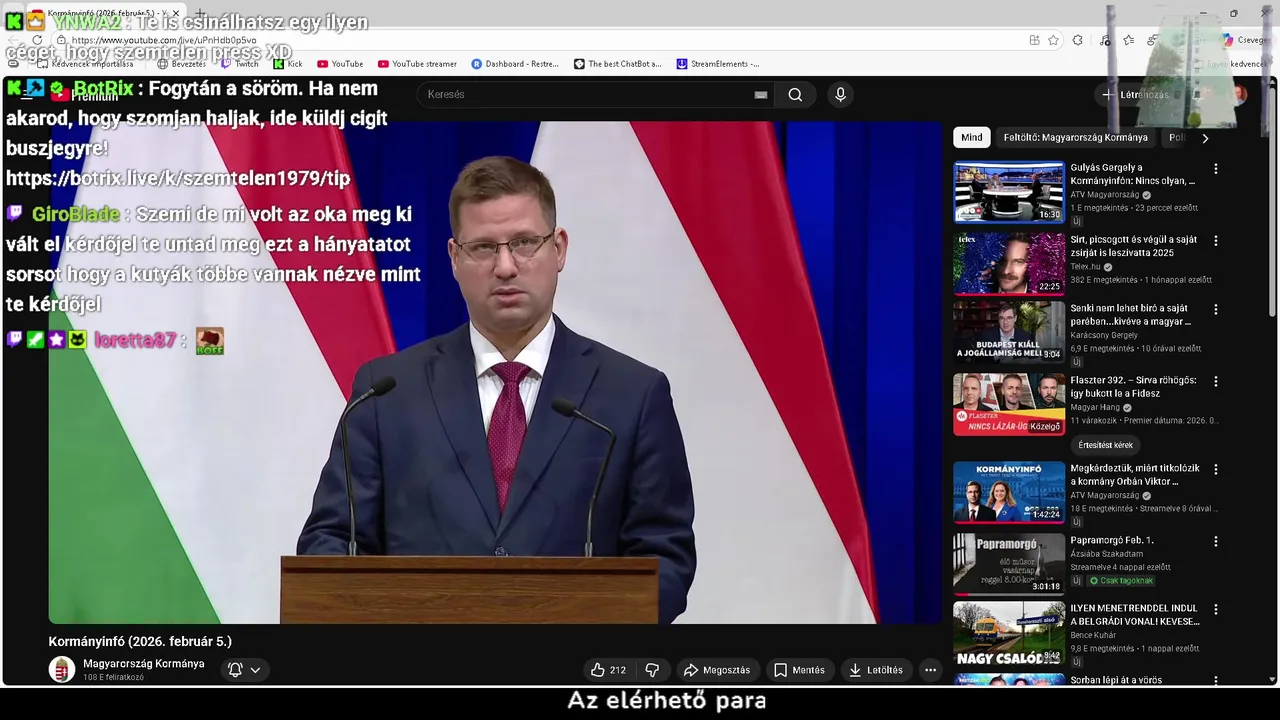Open Gulyás Gergely a Kormányinfón thumbnail
Viewport: 1280px width, 720px height.
click(x=1008, y=192)
